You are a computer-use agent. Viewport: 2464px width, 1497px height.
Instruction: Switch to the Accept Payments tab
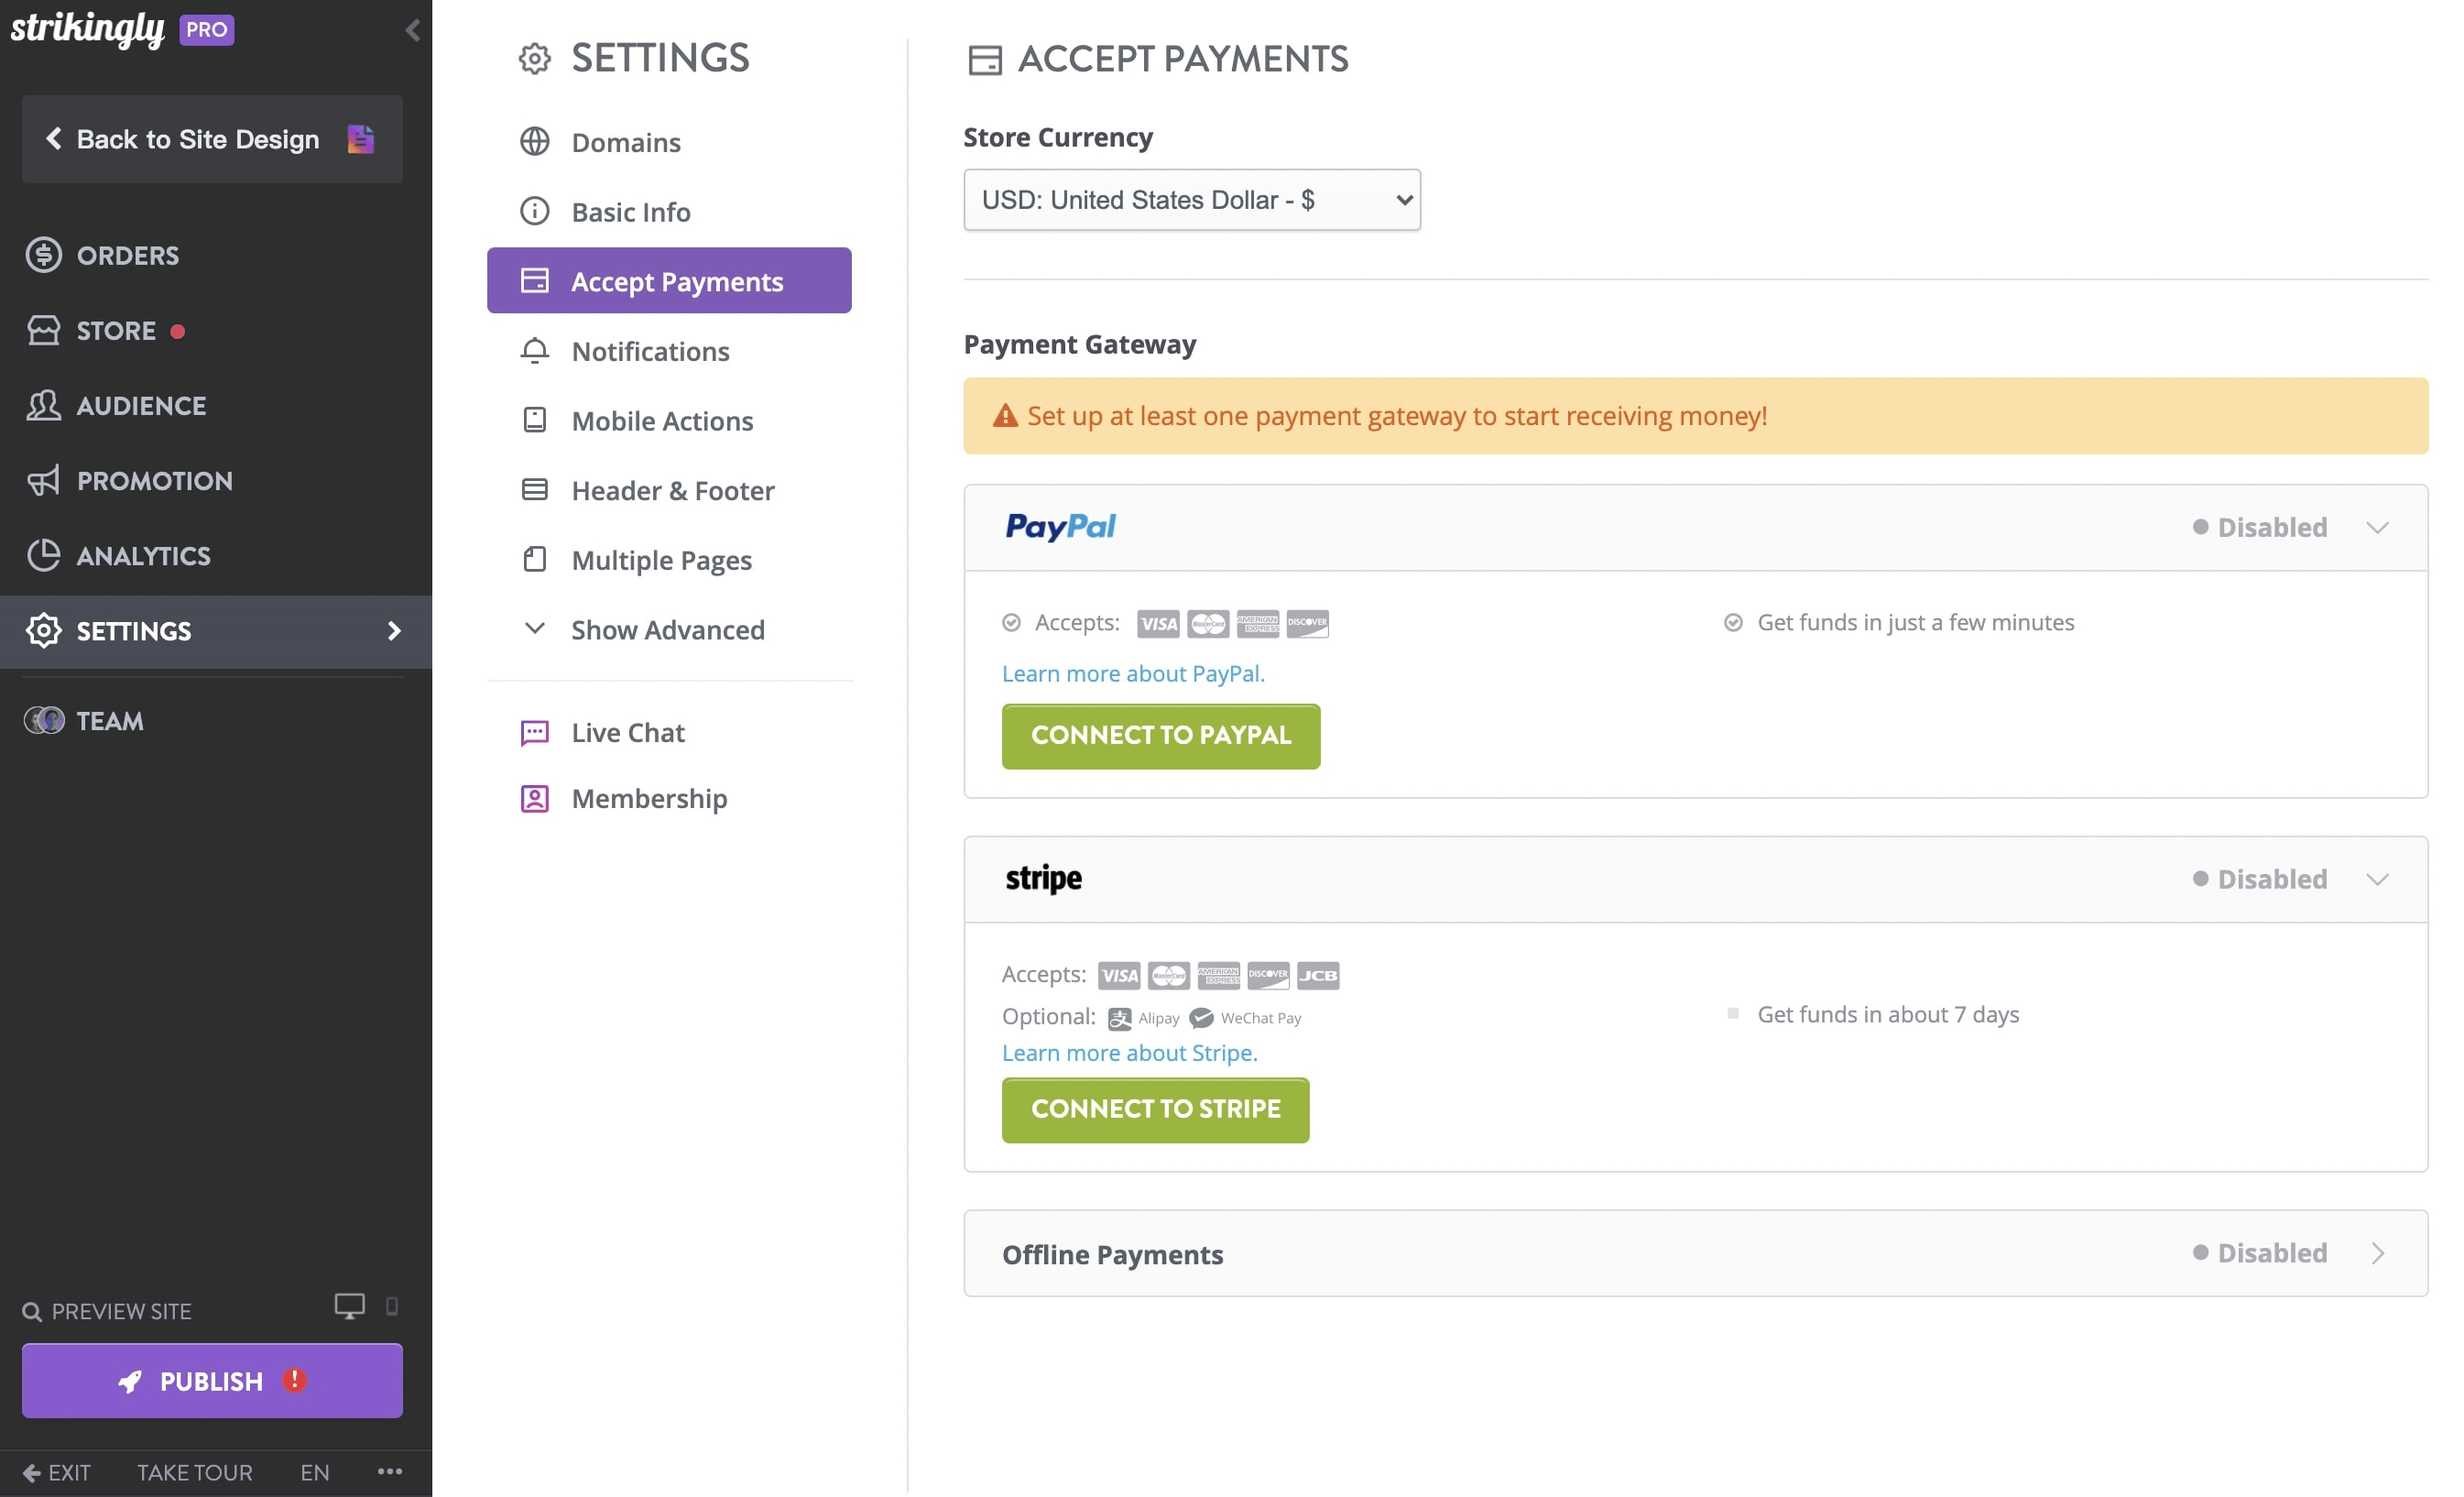(668, 281)
